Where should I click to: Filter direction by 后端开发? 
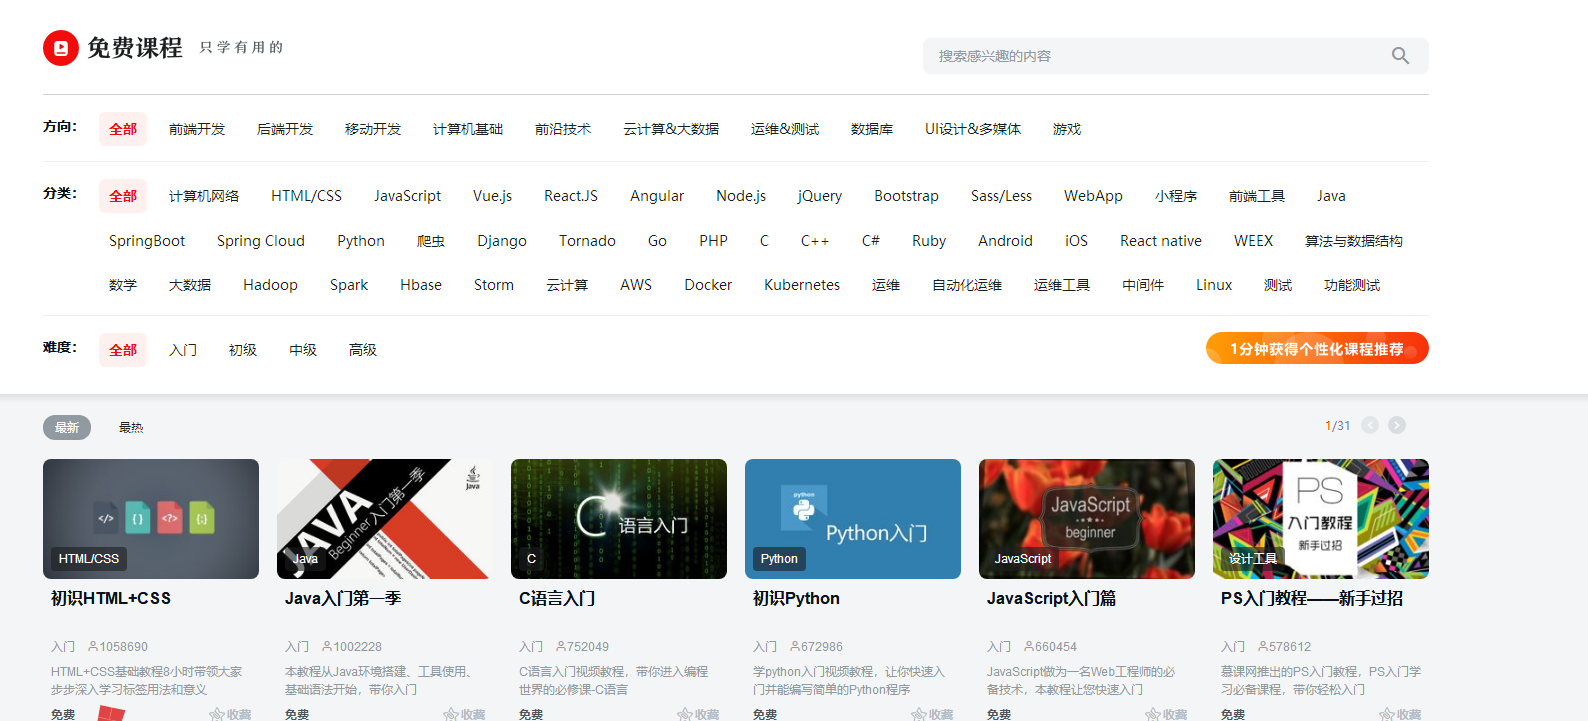click(x=285, y=129)
